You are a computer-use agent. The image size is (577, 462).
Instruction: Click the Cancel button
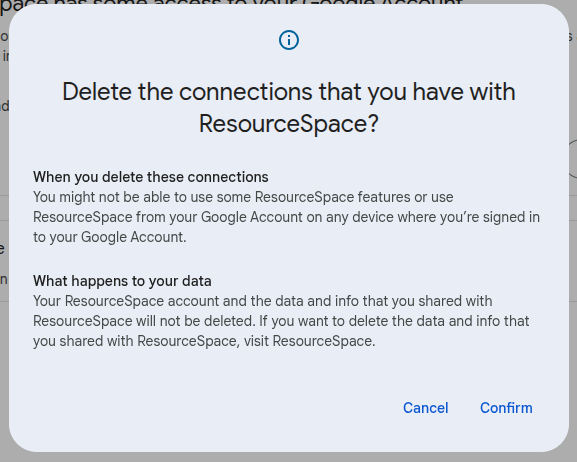pyautogui.click(x=425, y=408)
